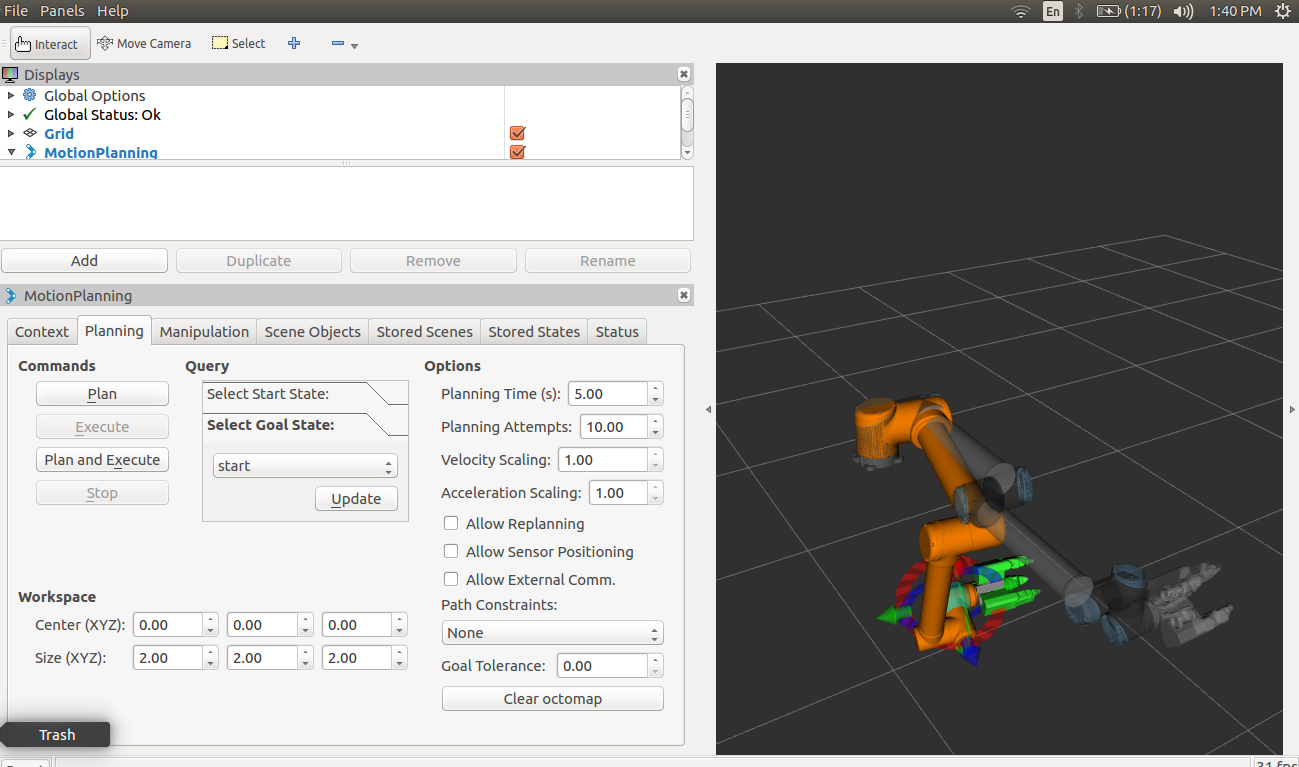1299x767 pixels.
Task: Collapse the MotionPlanning tree item
Action: tap(11, 152)
